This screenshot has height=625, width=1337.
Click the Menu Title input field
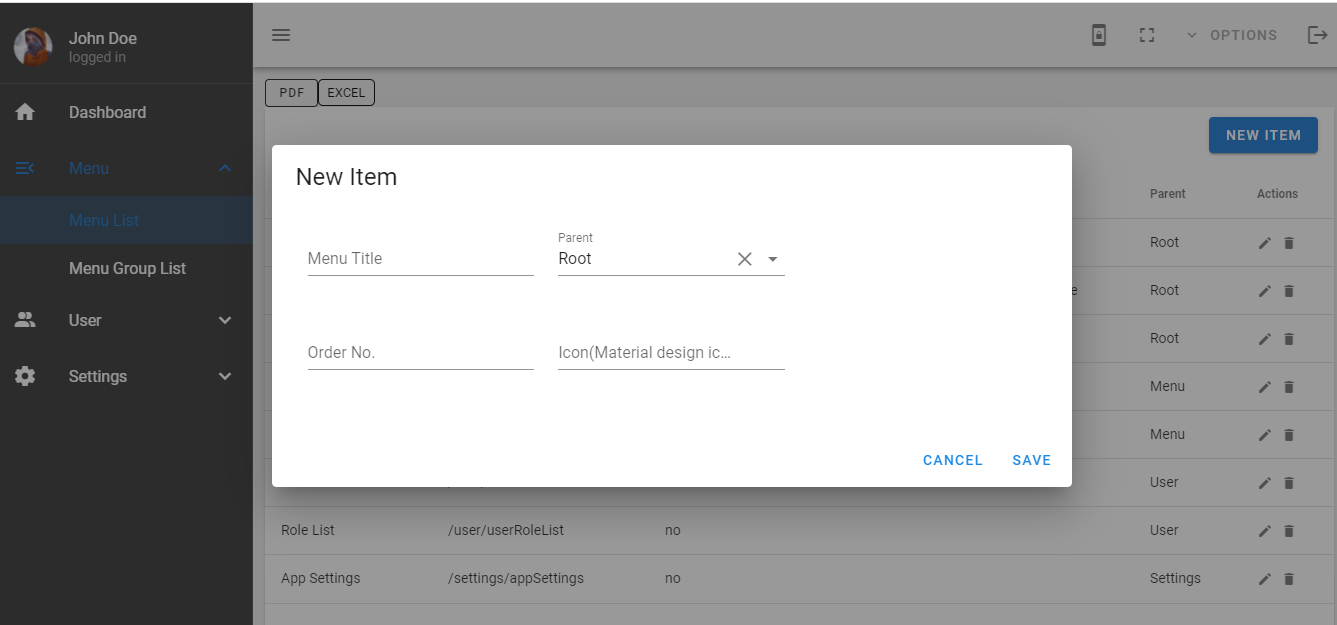(420, 258)
